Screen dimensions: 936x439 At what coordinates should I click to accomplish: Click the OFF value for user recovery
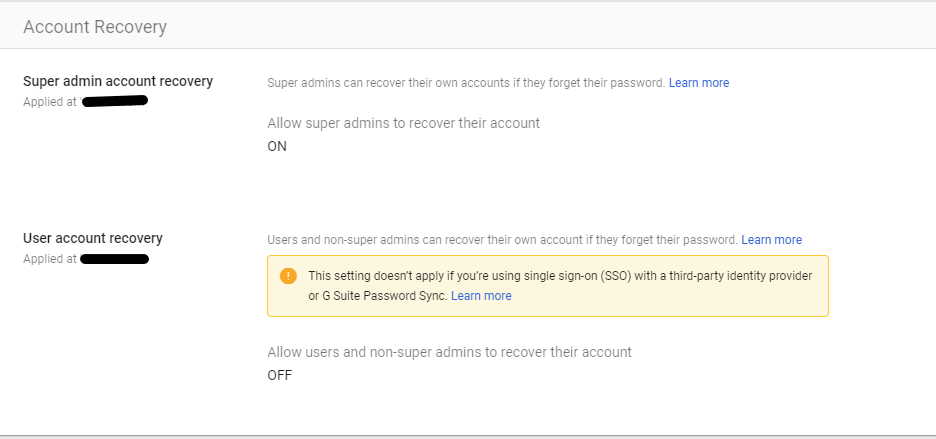(x=280, y=375)
